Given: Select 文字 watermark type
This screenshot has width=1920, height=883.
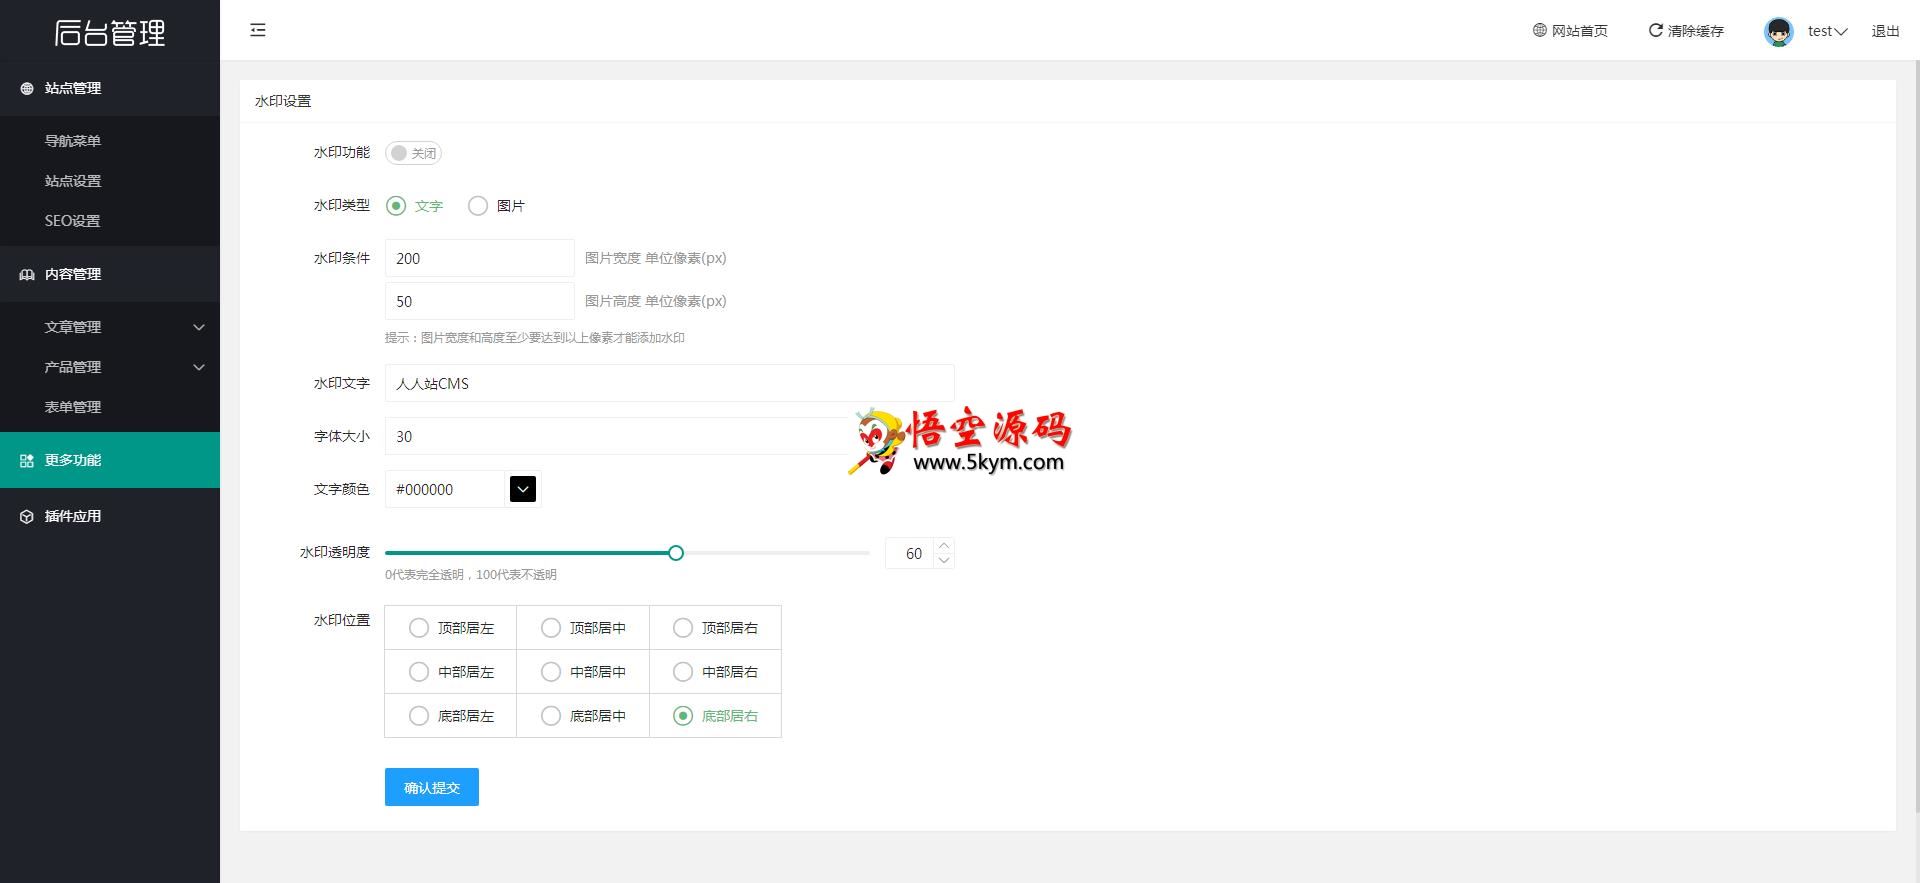Looking at the screenshot, I should [x=414, y=206].
